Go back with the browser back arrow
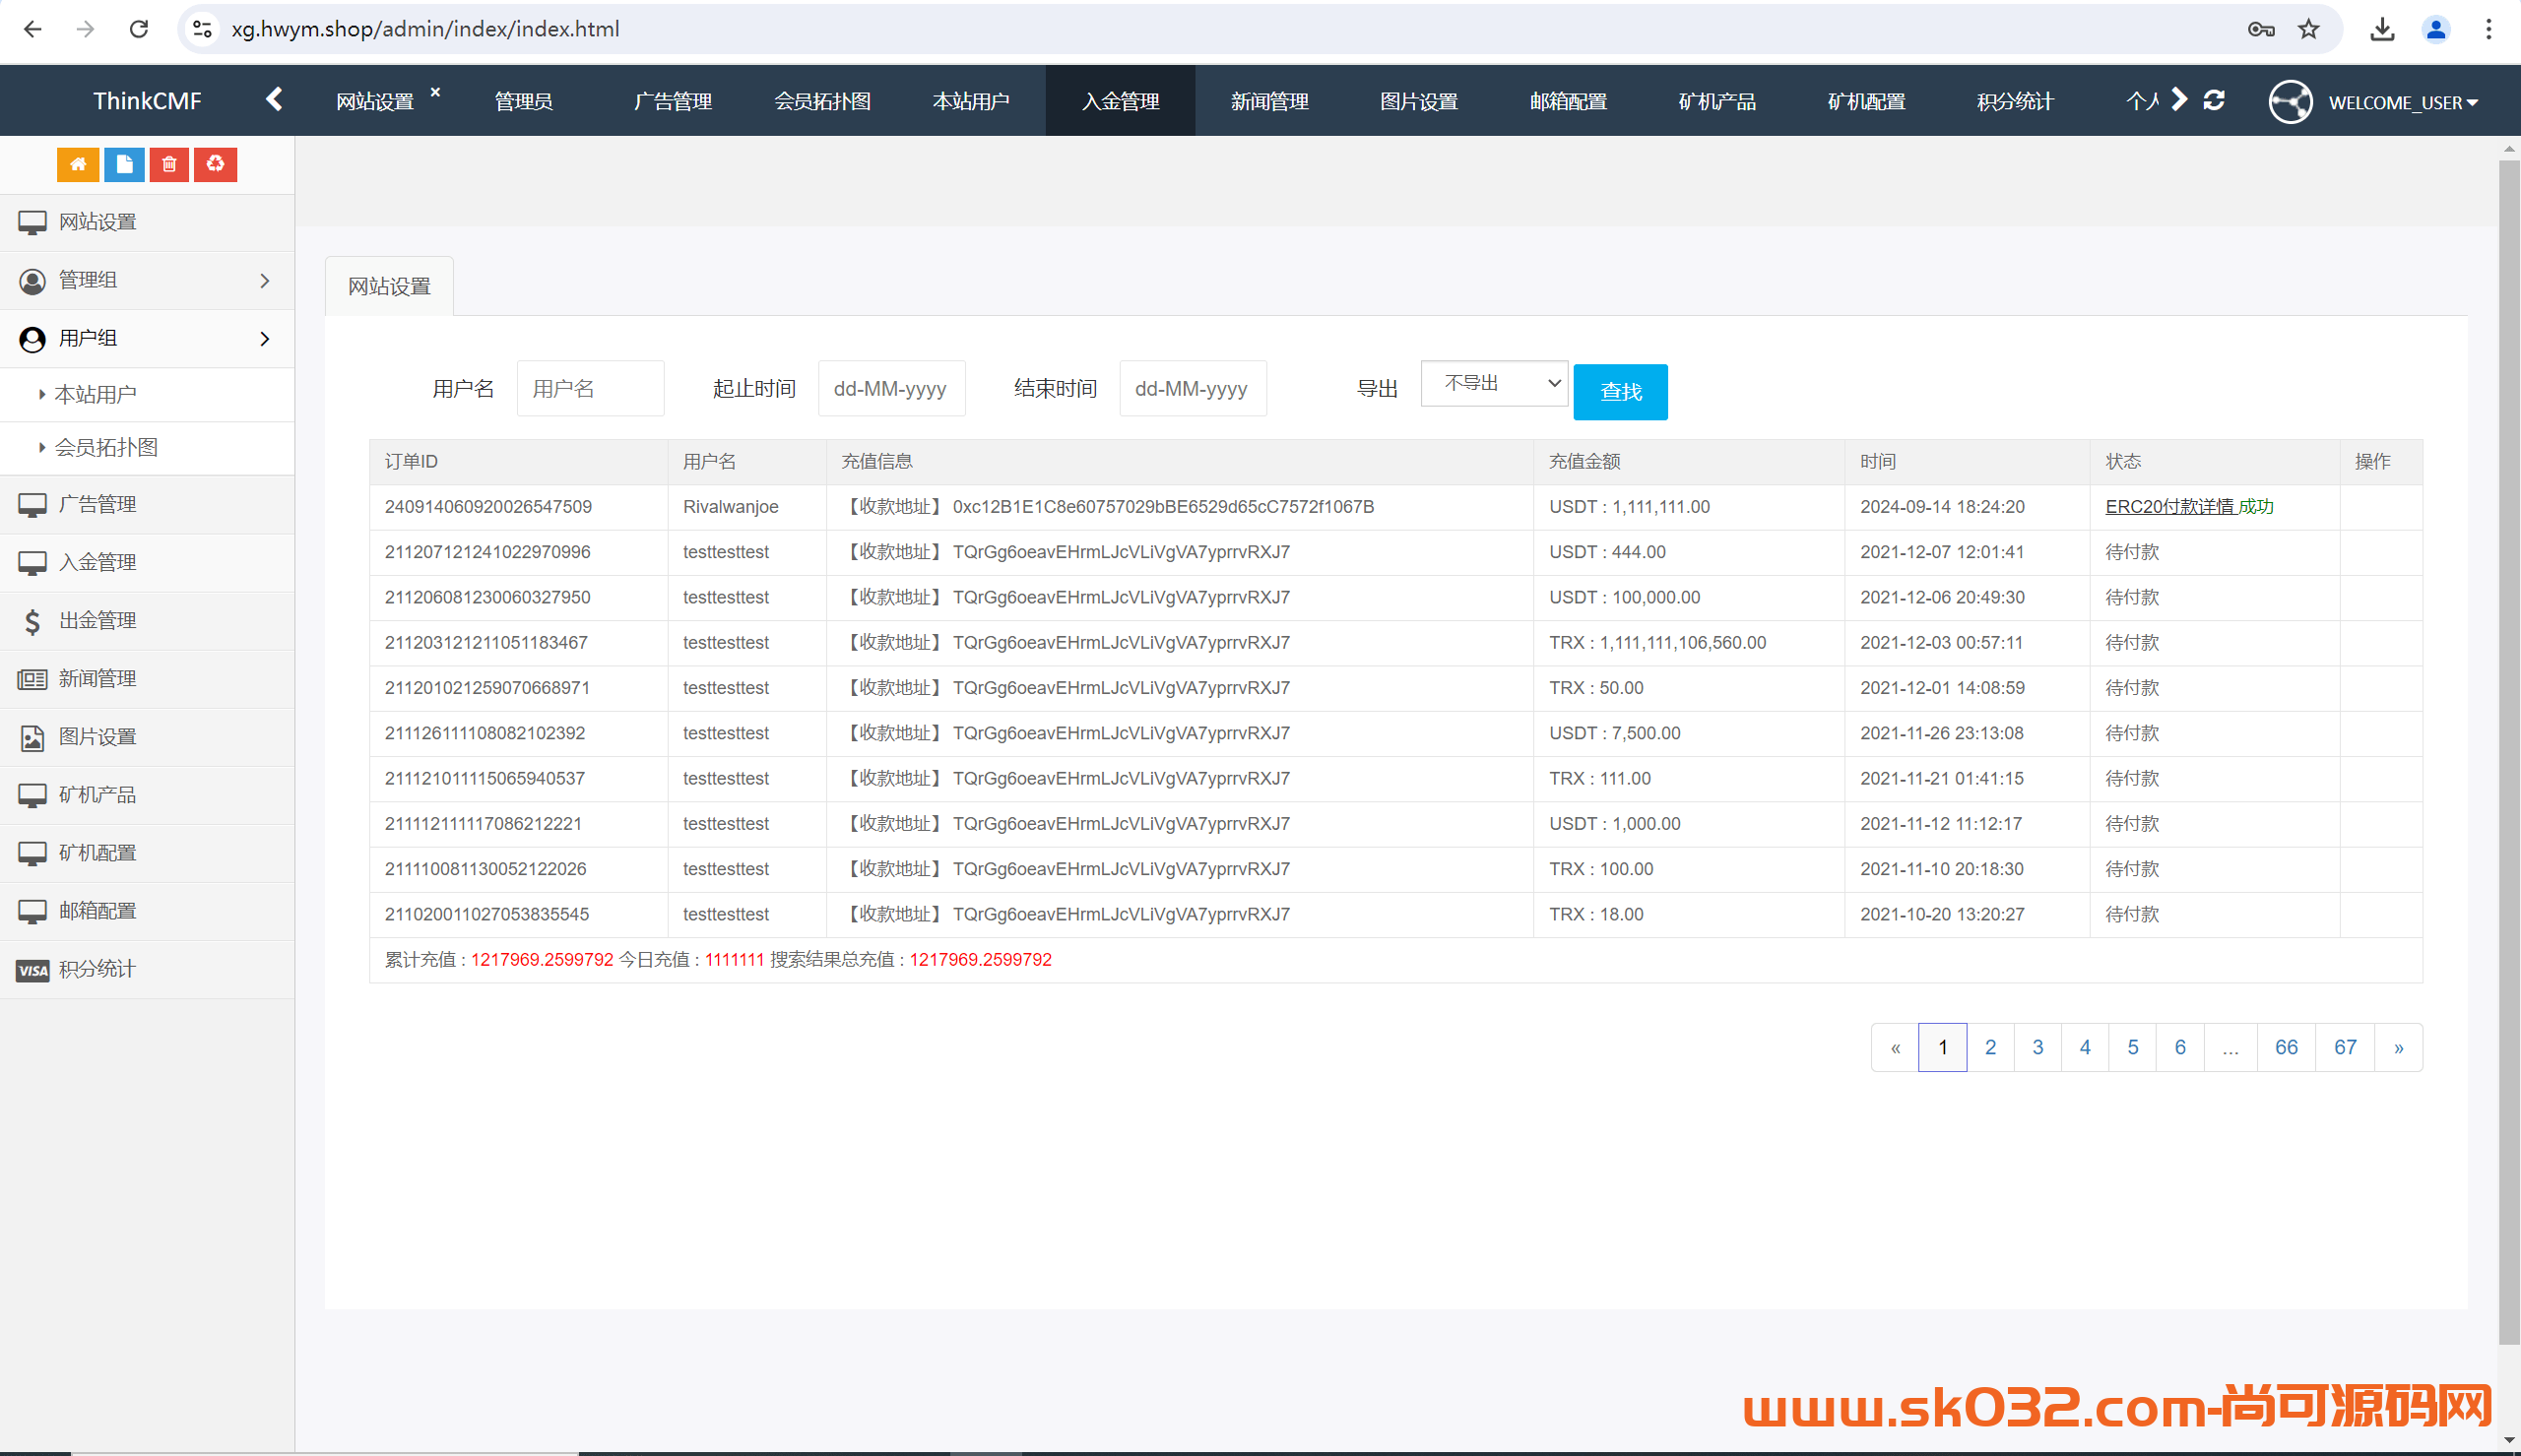 point(33,29)
